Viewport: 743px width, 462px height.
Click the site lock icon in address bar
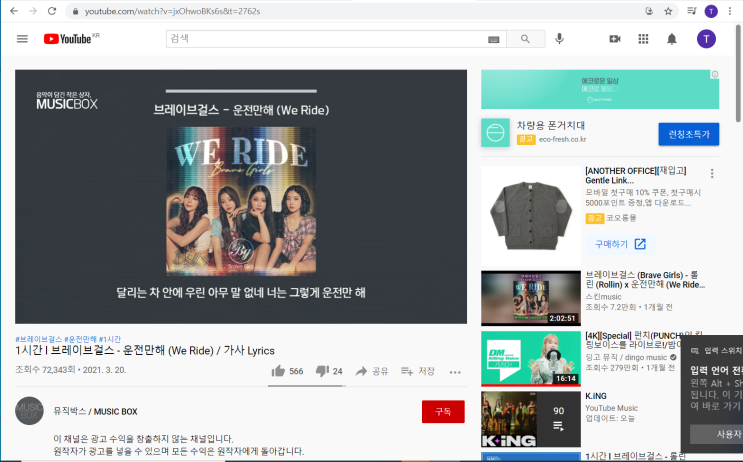[x=75, y=11]
